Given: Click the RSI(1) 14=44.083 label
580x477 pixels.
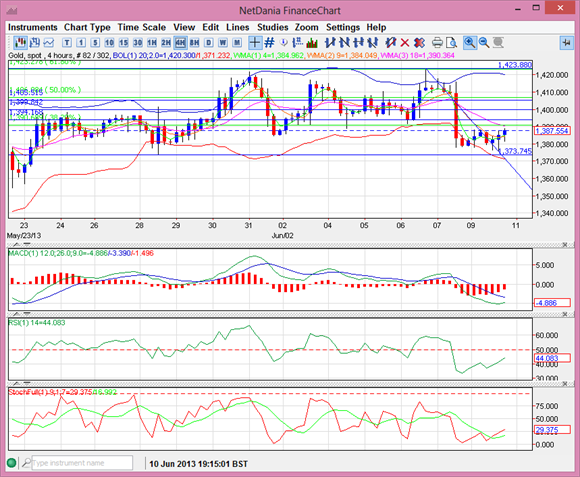Looking at the screenshot, I should coord(37,322).
